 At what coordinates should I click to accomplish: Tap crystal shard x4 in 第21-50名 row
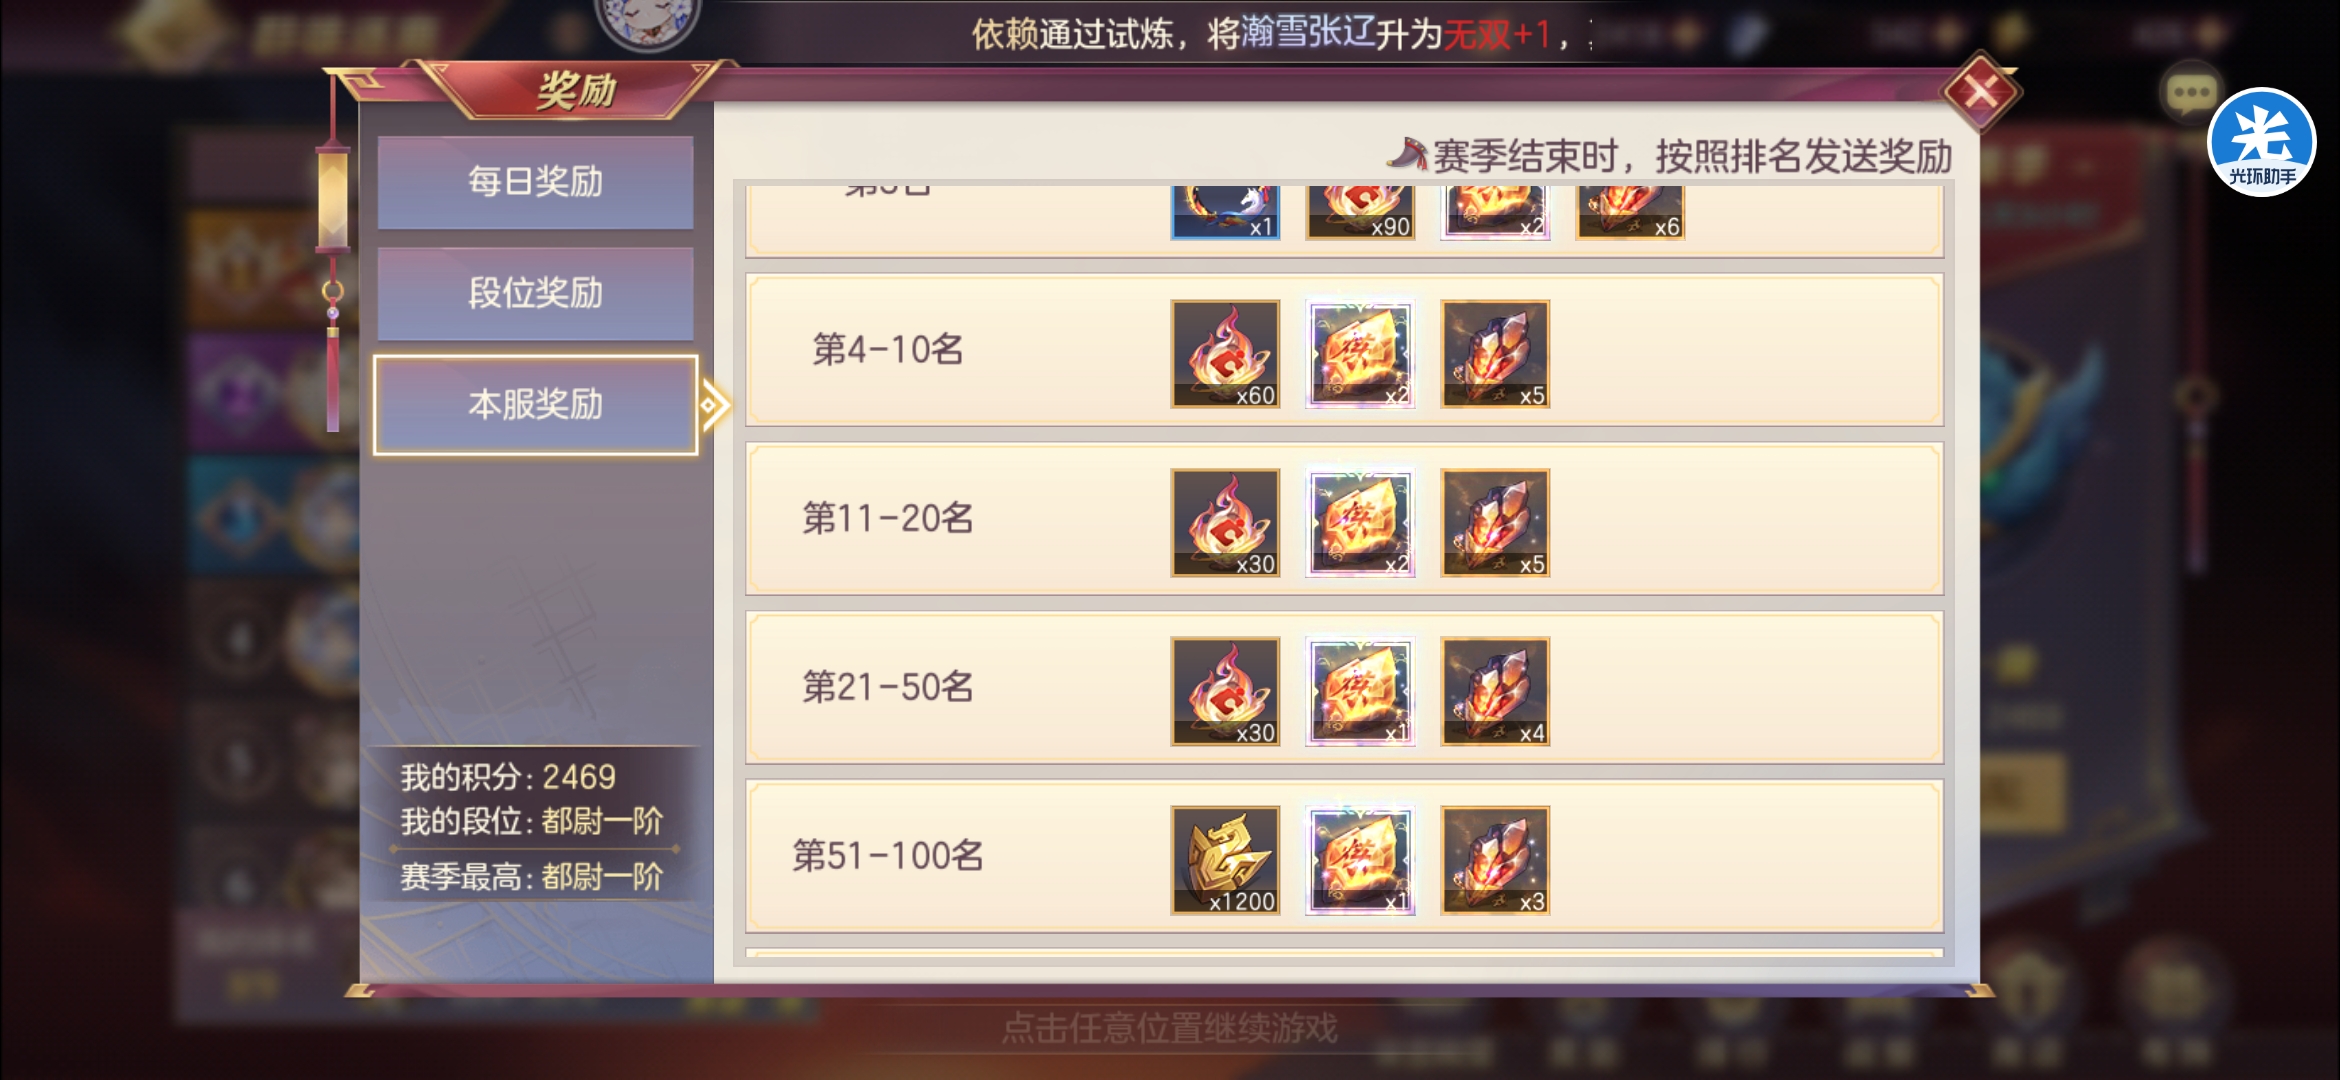(1495, 692)
